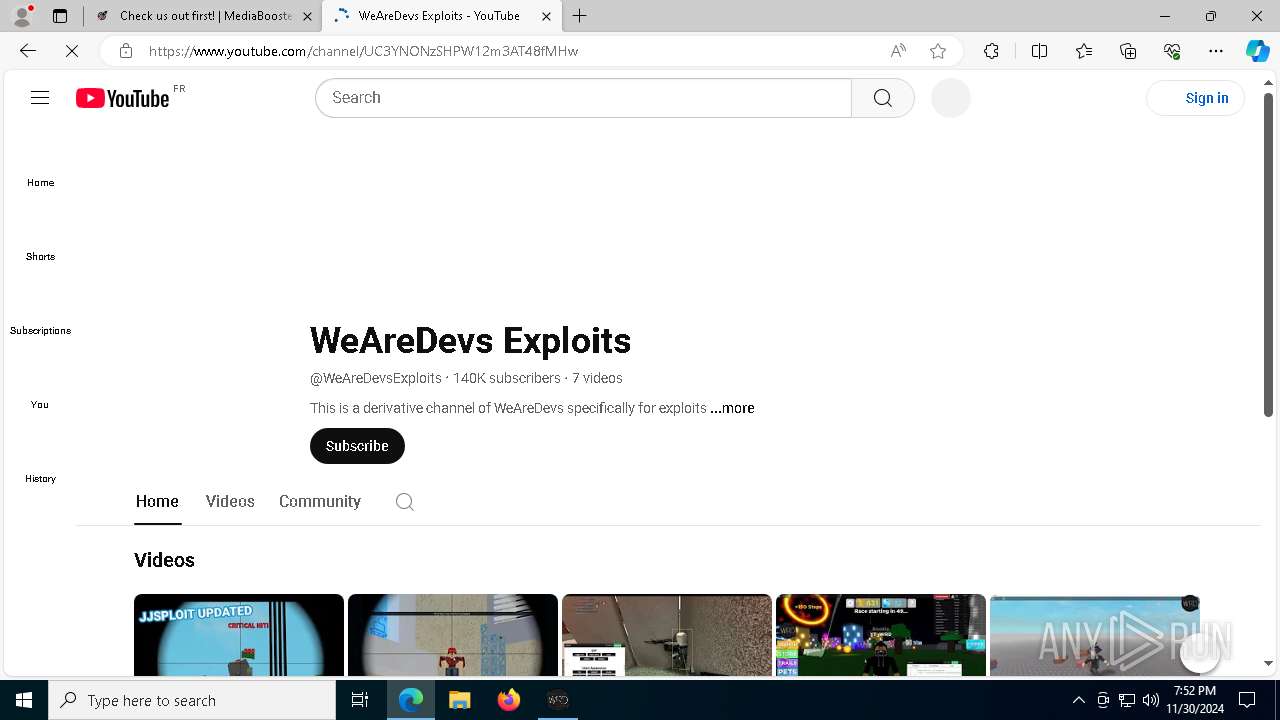Open File Explorer from taskbar
Viewport: 1280px width, 720px height.
pos(459,700)
